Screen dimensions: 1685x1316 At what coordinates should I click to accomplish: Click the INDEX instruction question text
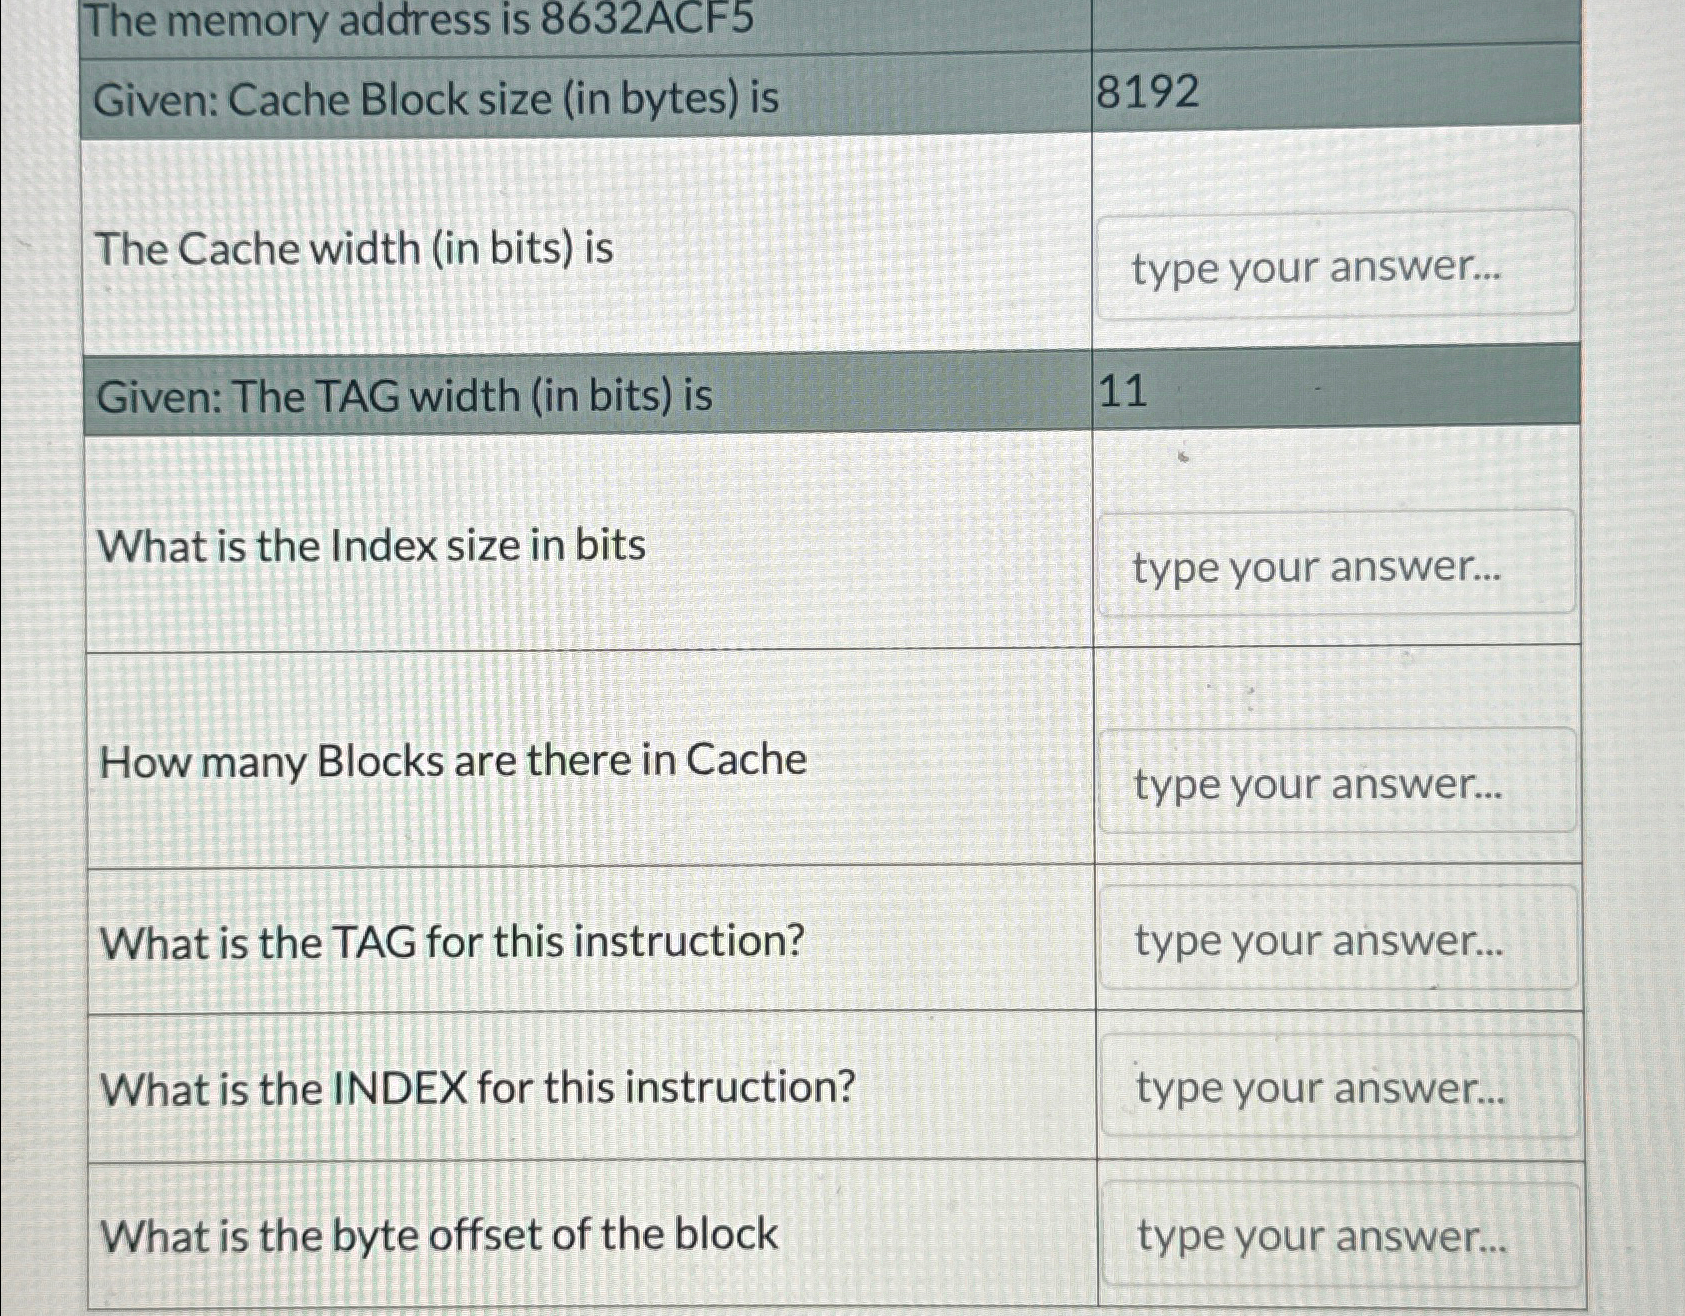pos(475,1088)
